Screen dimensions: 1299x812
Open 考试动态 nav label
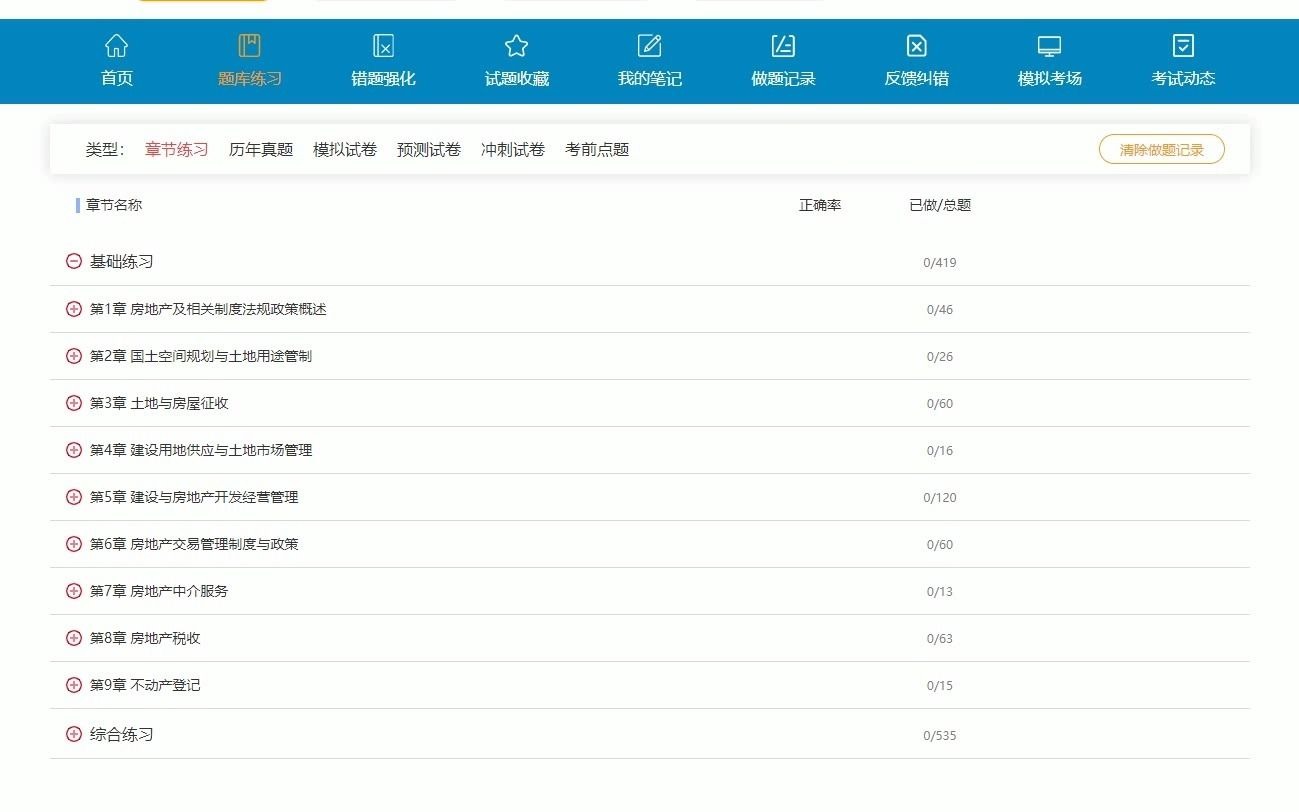pos(1183,78)
